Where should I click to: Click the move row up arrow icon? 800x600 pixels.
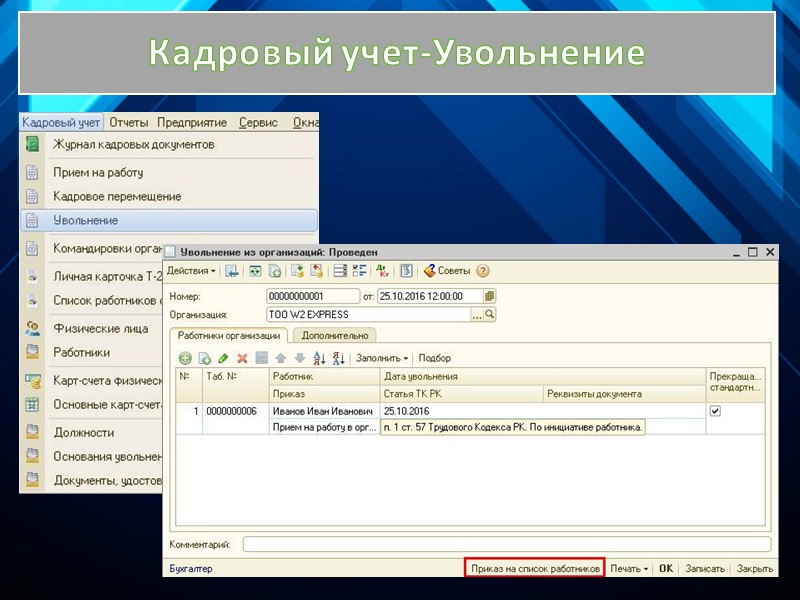point(281,358)
